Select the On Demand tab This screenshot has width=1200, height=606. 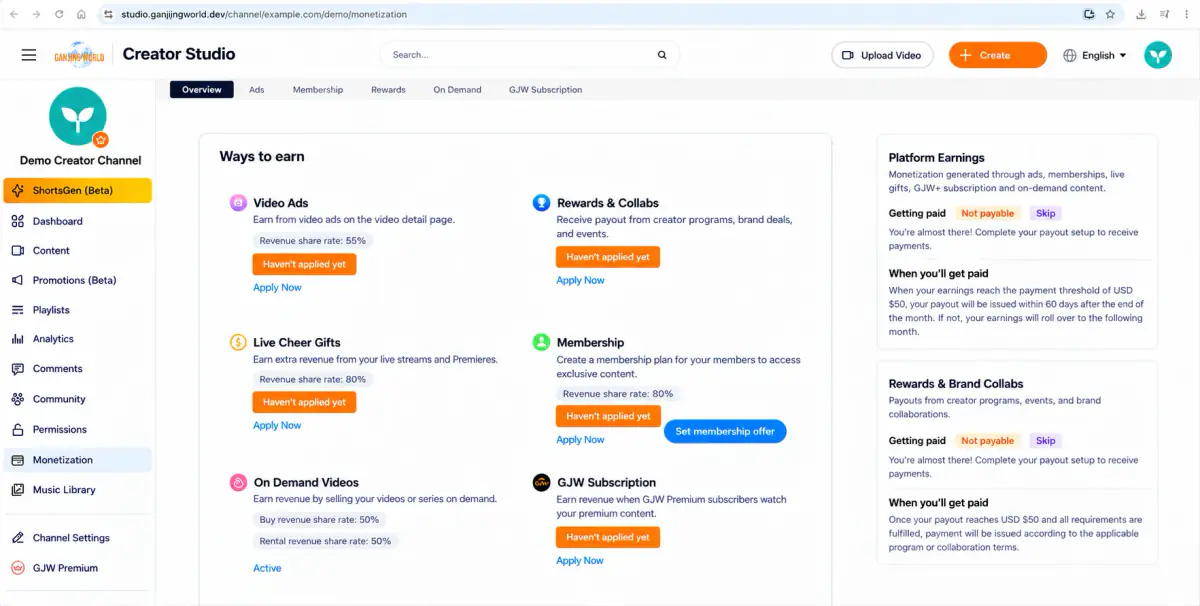coord(457,90)
